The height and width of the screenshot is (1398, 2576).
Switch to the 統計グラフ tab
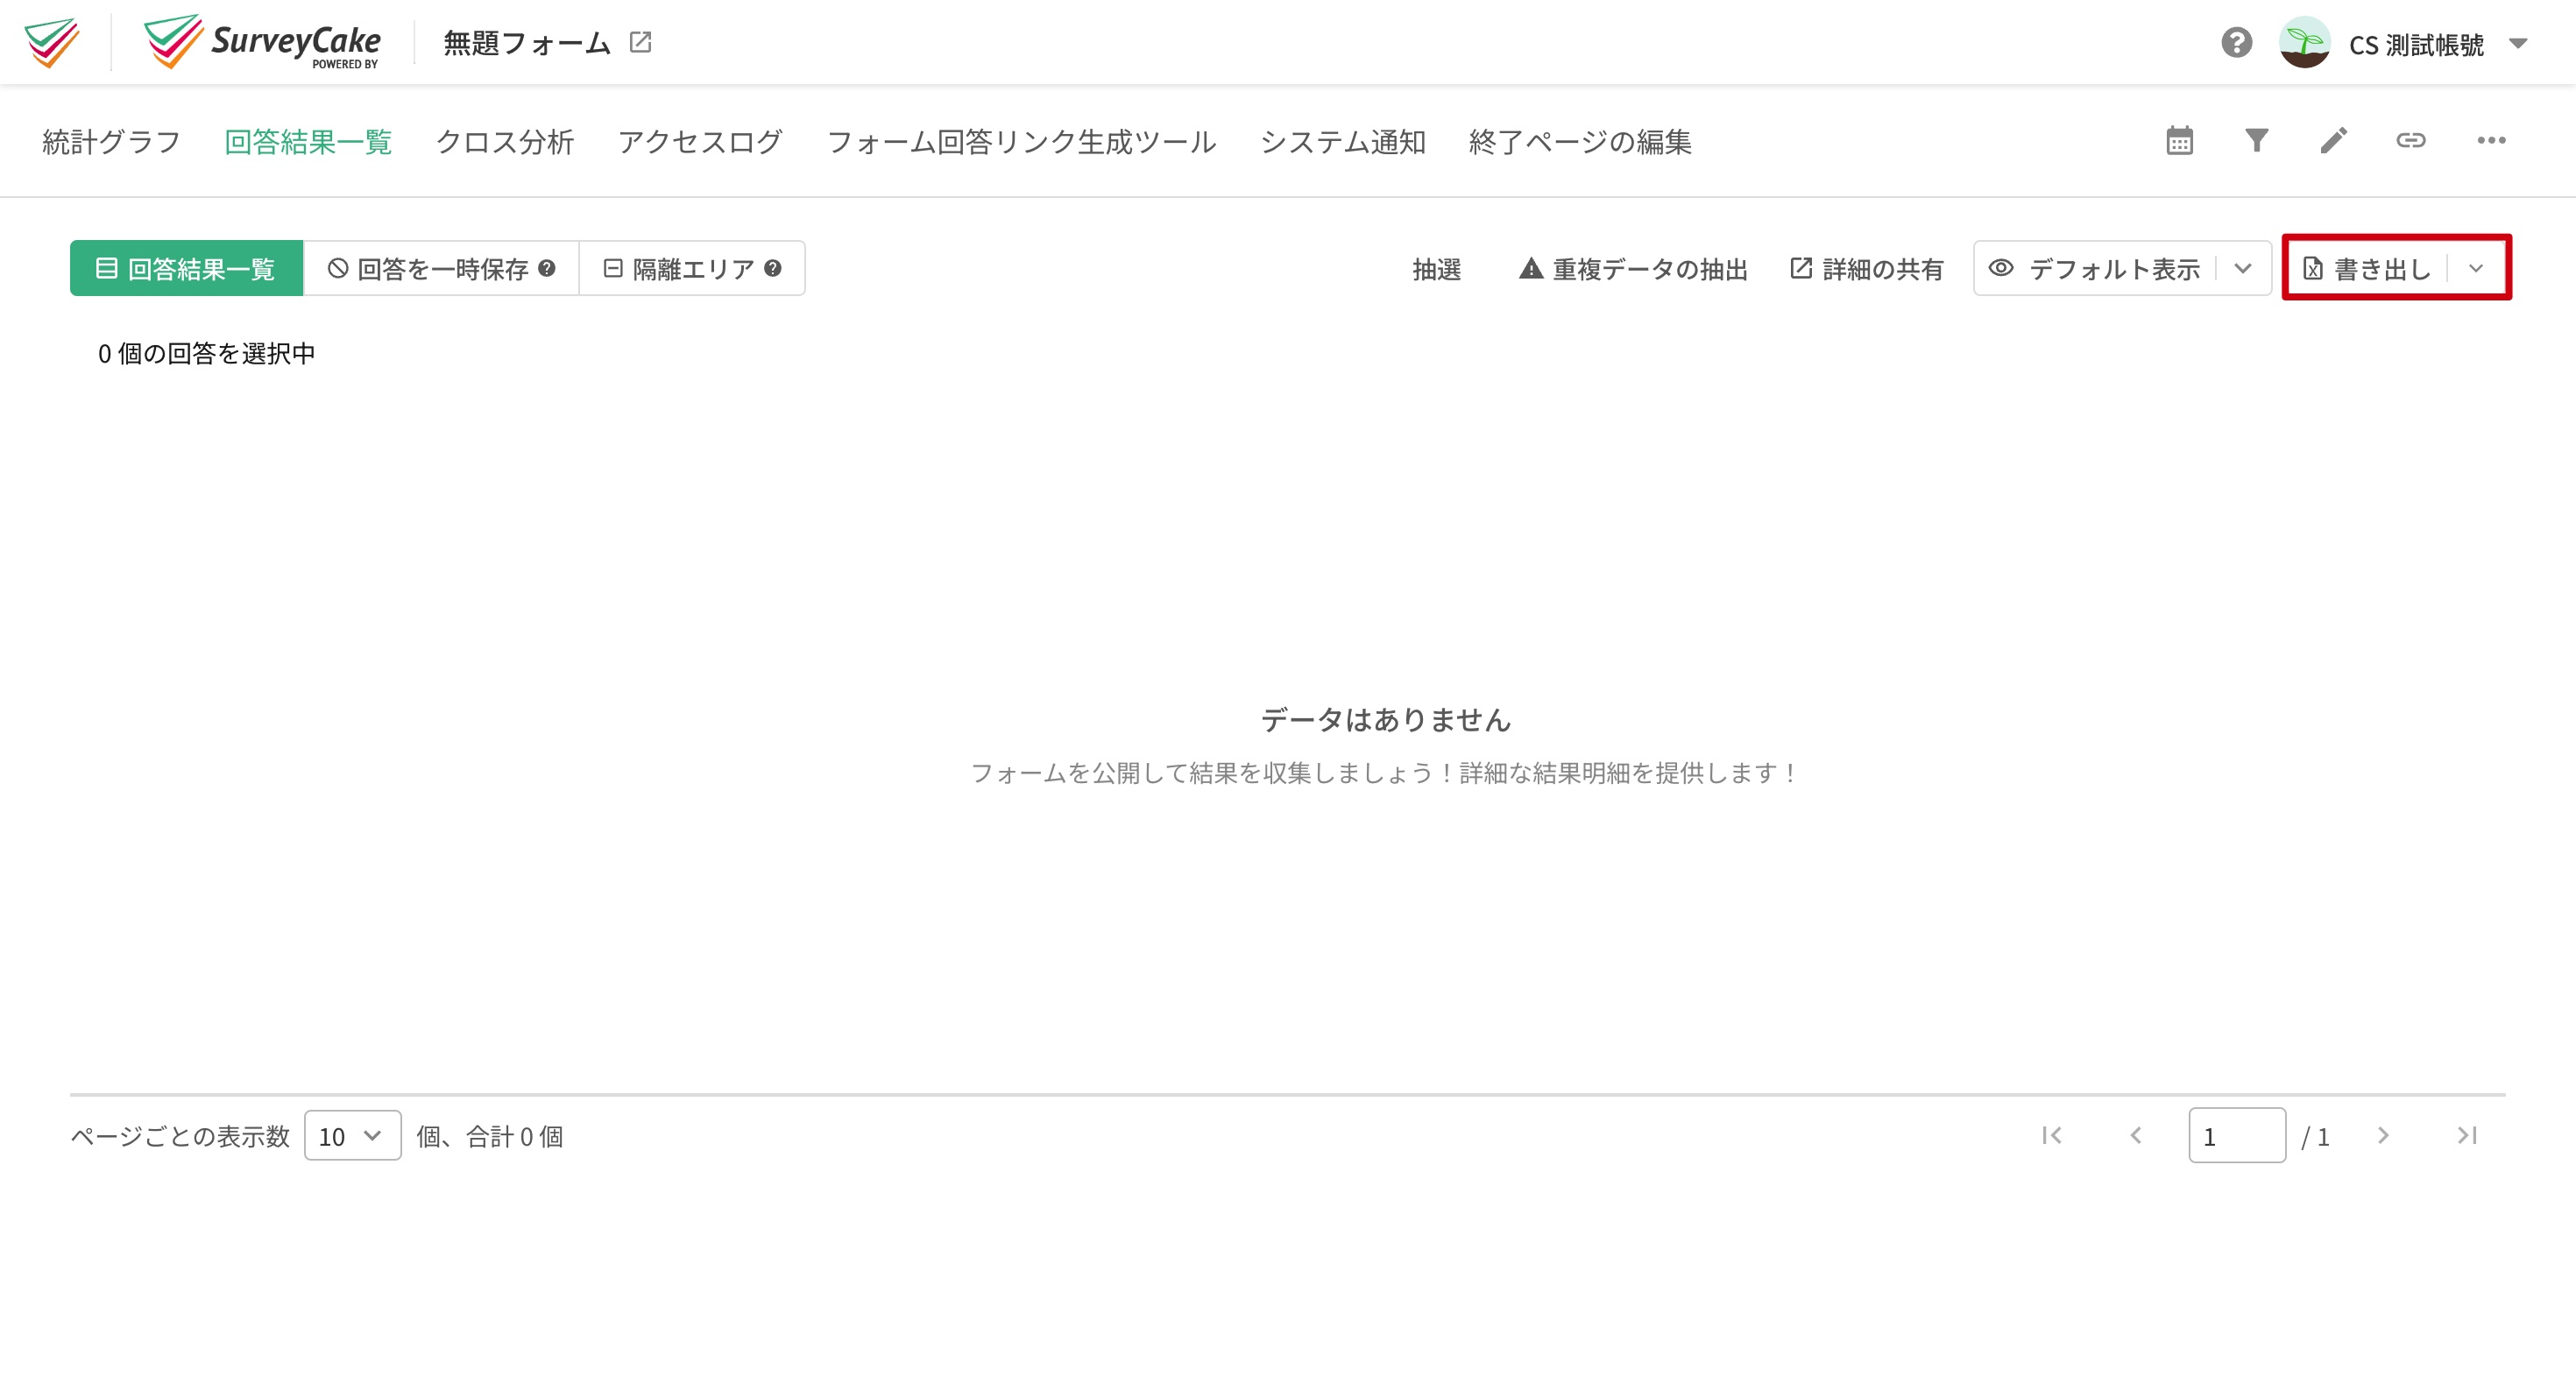pos(111,142)
